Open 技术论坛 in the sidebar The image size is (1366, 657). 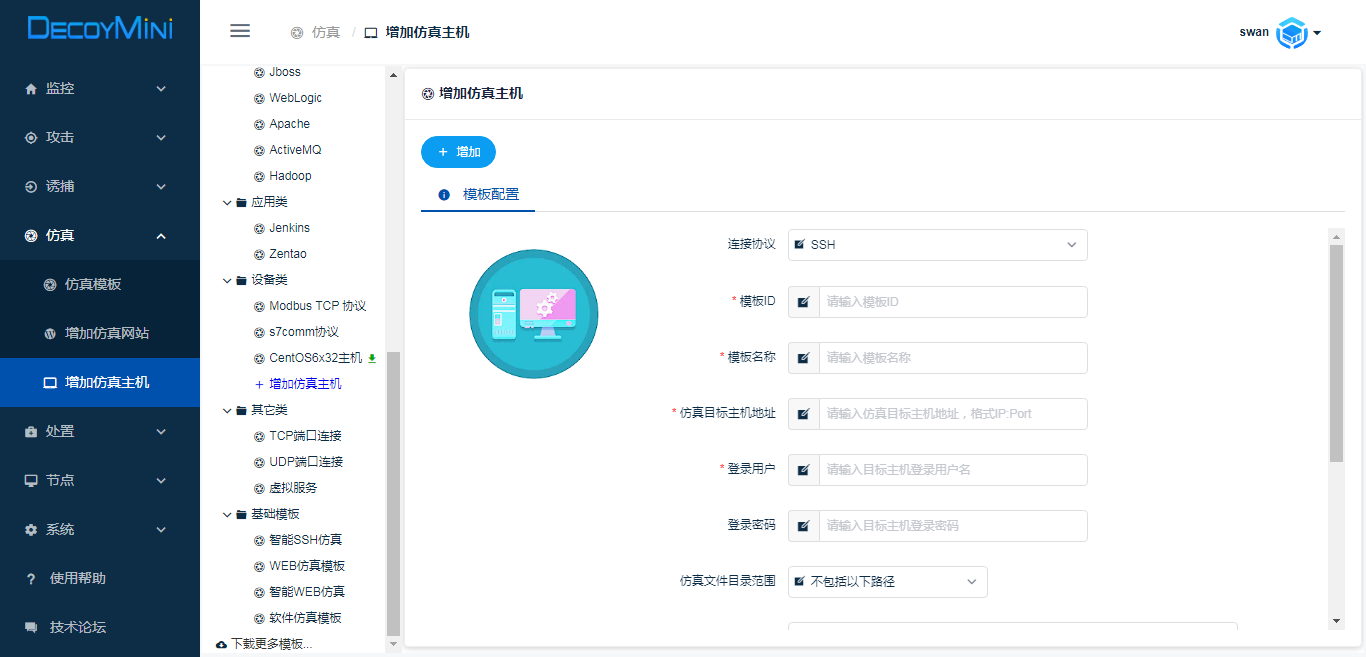click(x=77, y=627)
